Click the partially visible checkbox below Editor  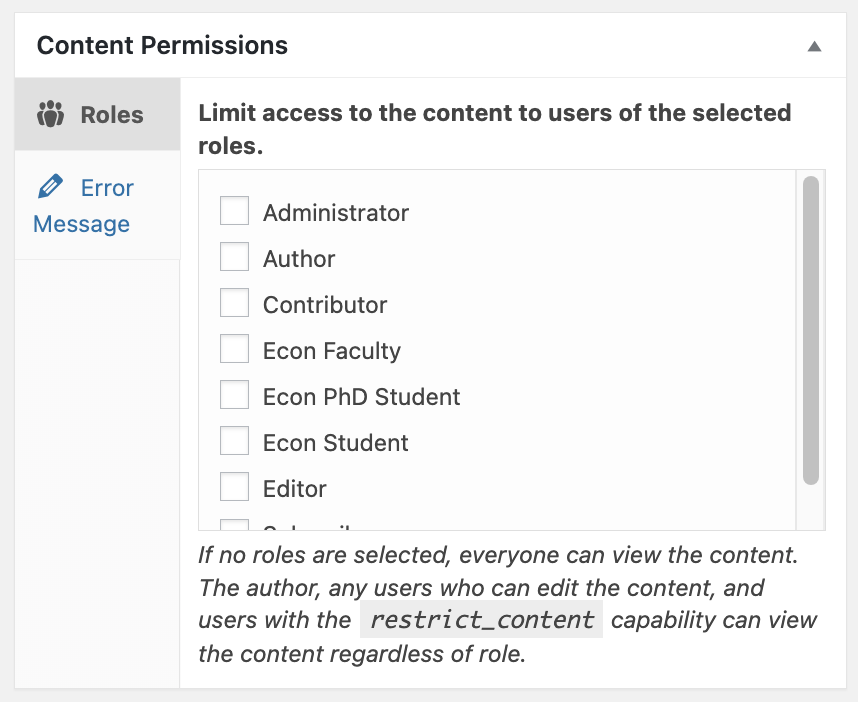[x=234, y=525]
